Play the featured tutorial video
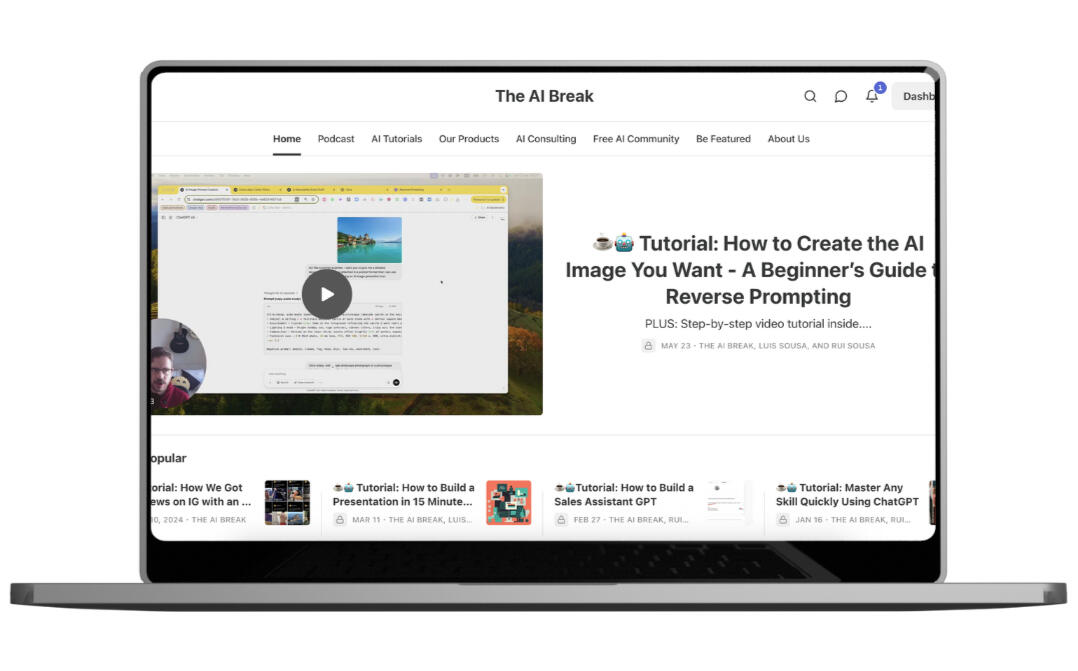This screenshot has width=1078, height=671. click(x=326, y=294)
